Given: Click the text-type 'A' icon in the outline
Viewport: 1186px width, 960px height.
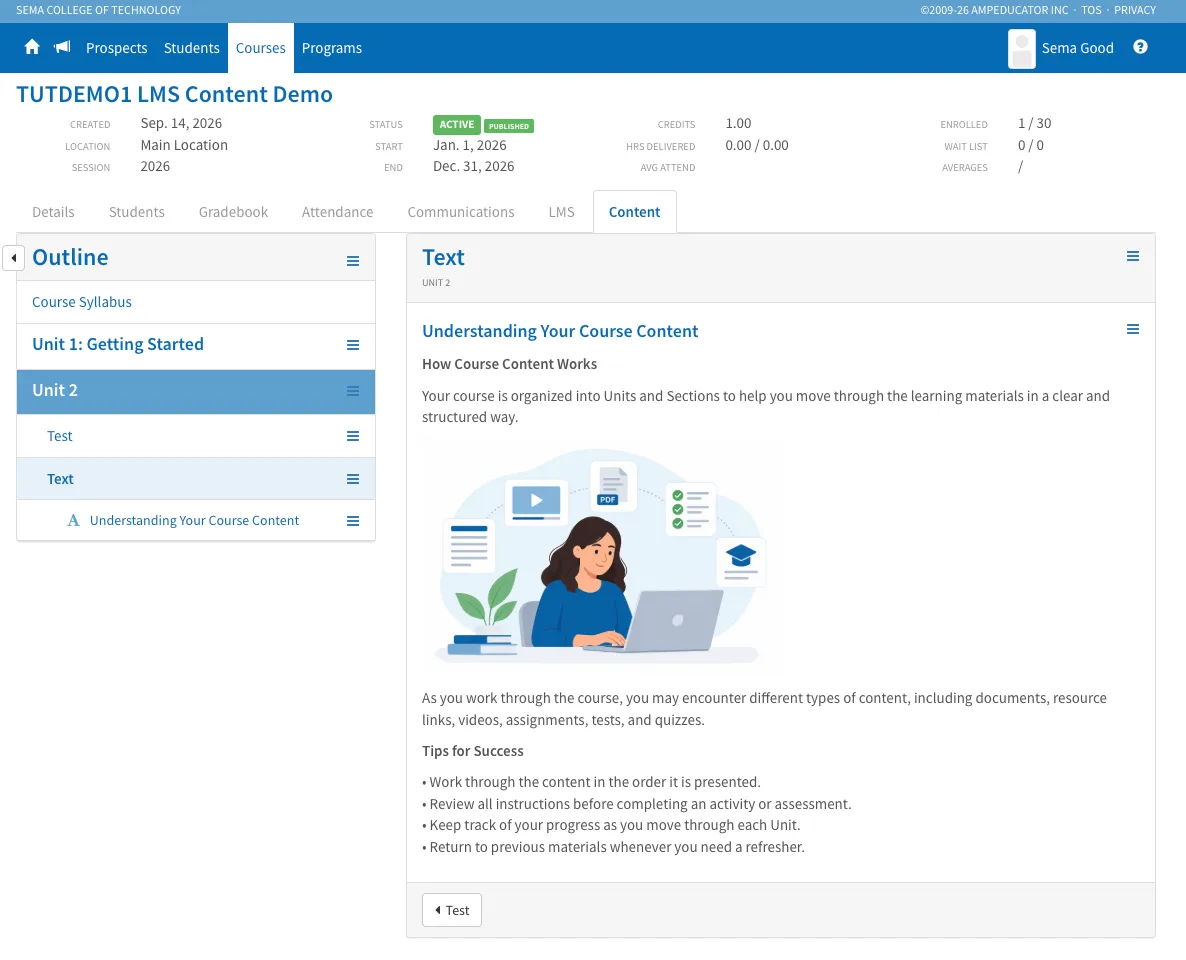Looking at the screenshot, I should 73,520.
